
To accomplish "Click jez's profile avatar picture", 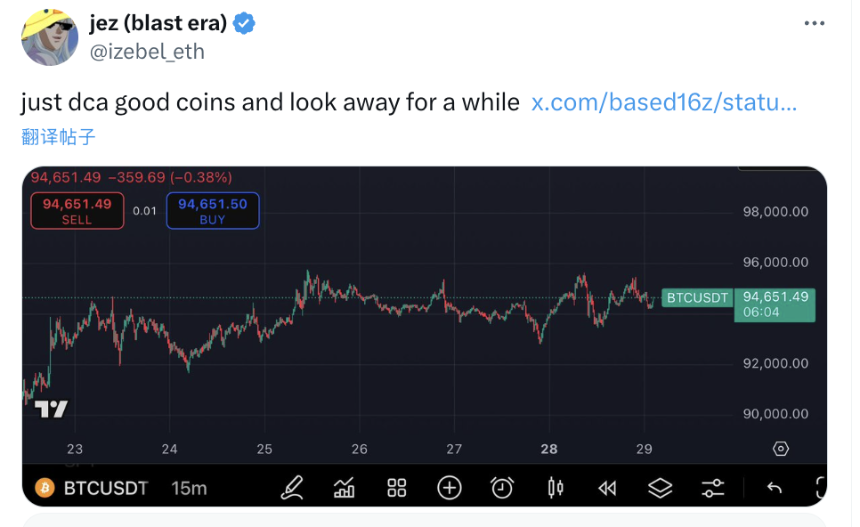I will [x=50, y=38].
